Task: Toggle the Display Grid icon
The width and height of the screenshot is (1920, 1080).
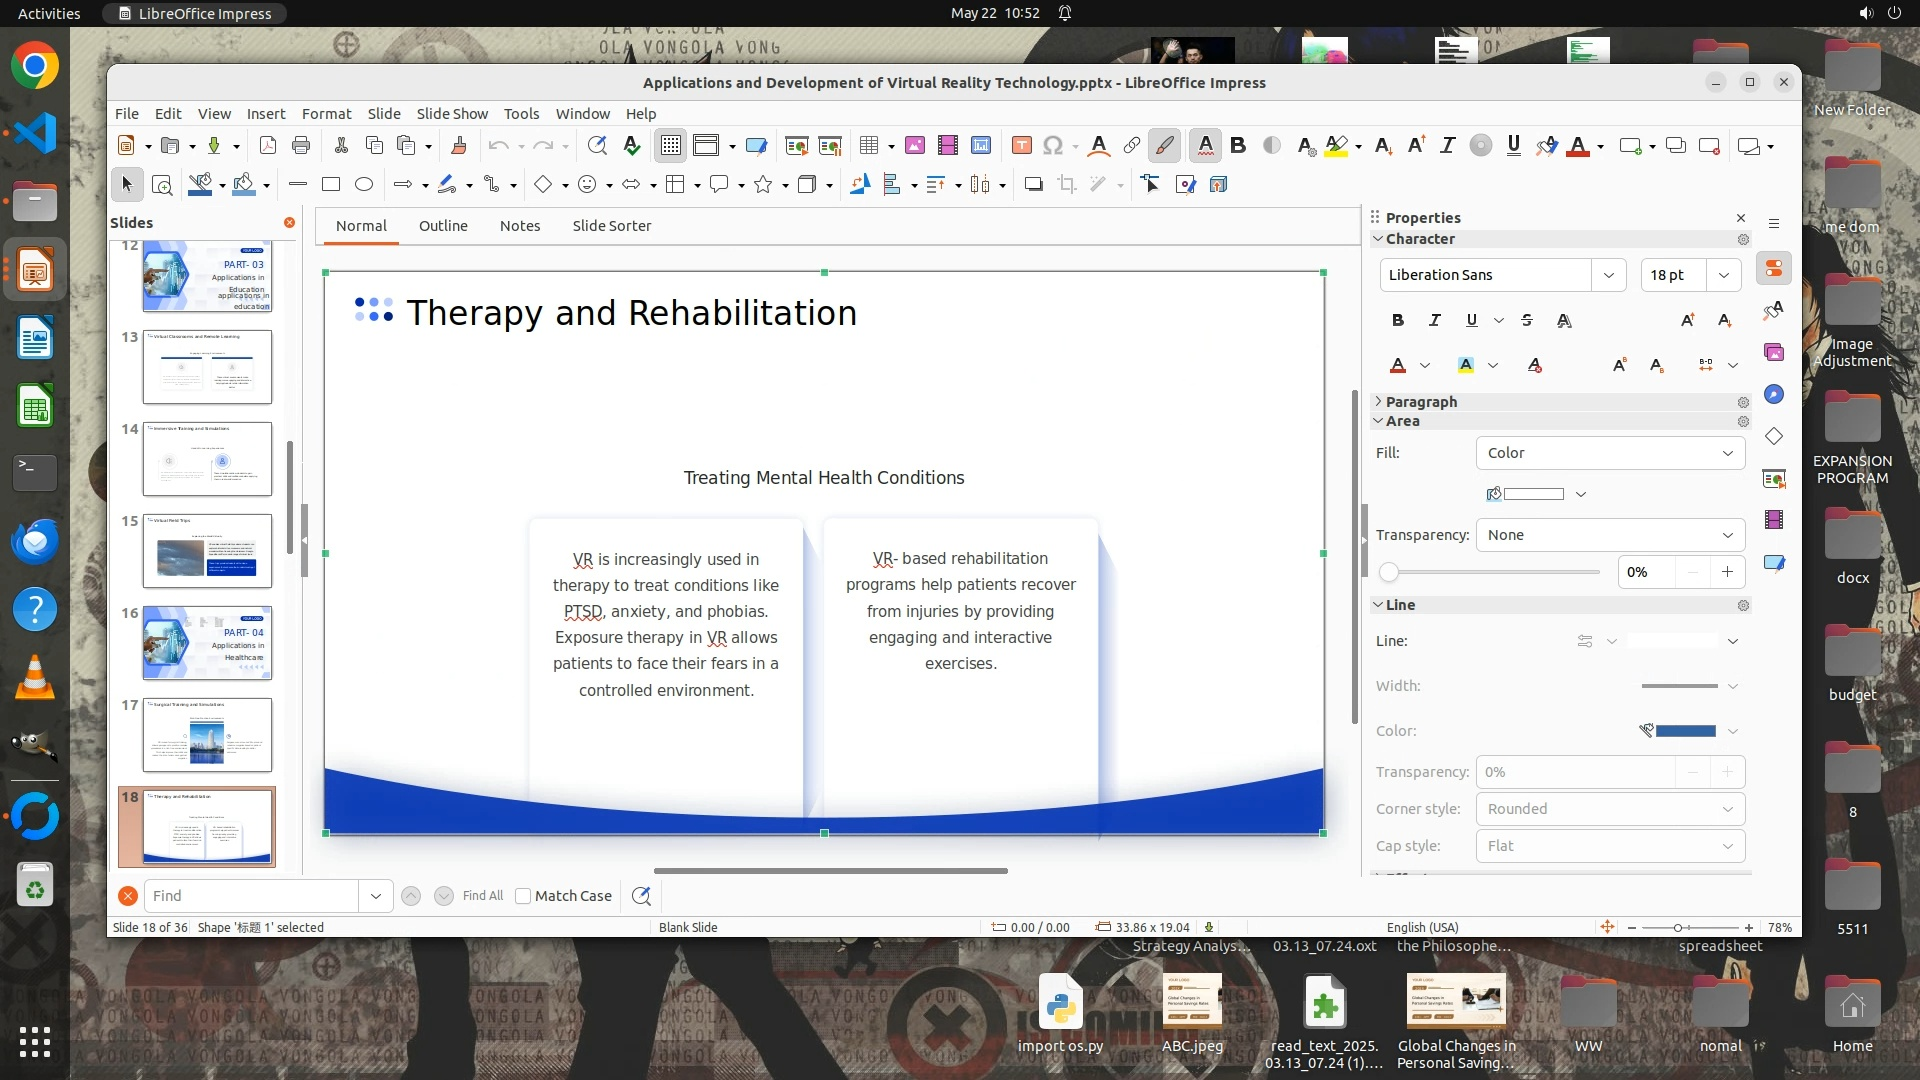Action: [x=670, y=146]
